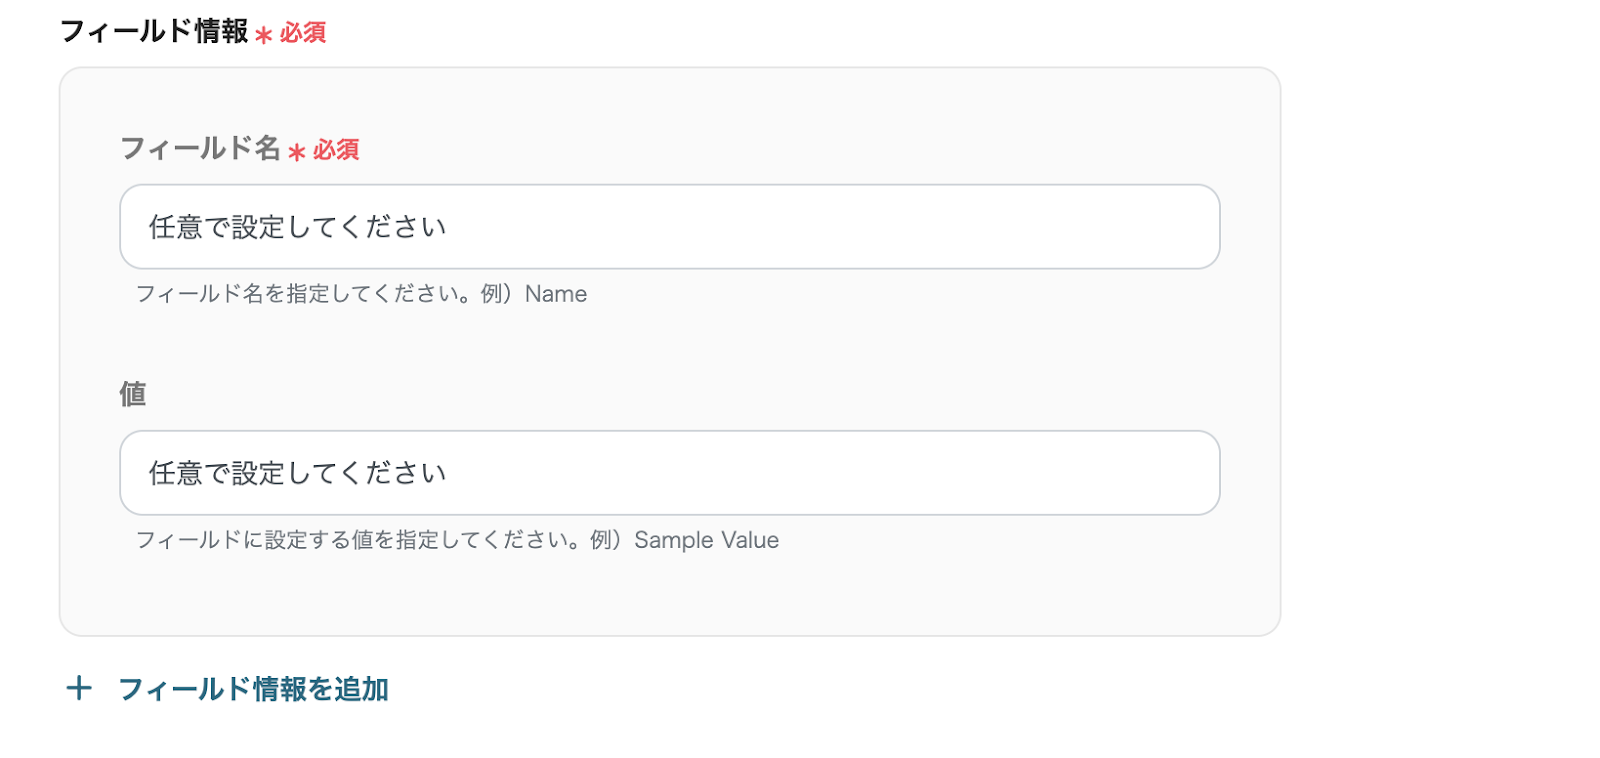Click the フィールド情報 section heading
The height and width of the screenshot is (758, 1600).
tap(154, 31)
